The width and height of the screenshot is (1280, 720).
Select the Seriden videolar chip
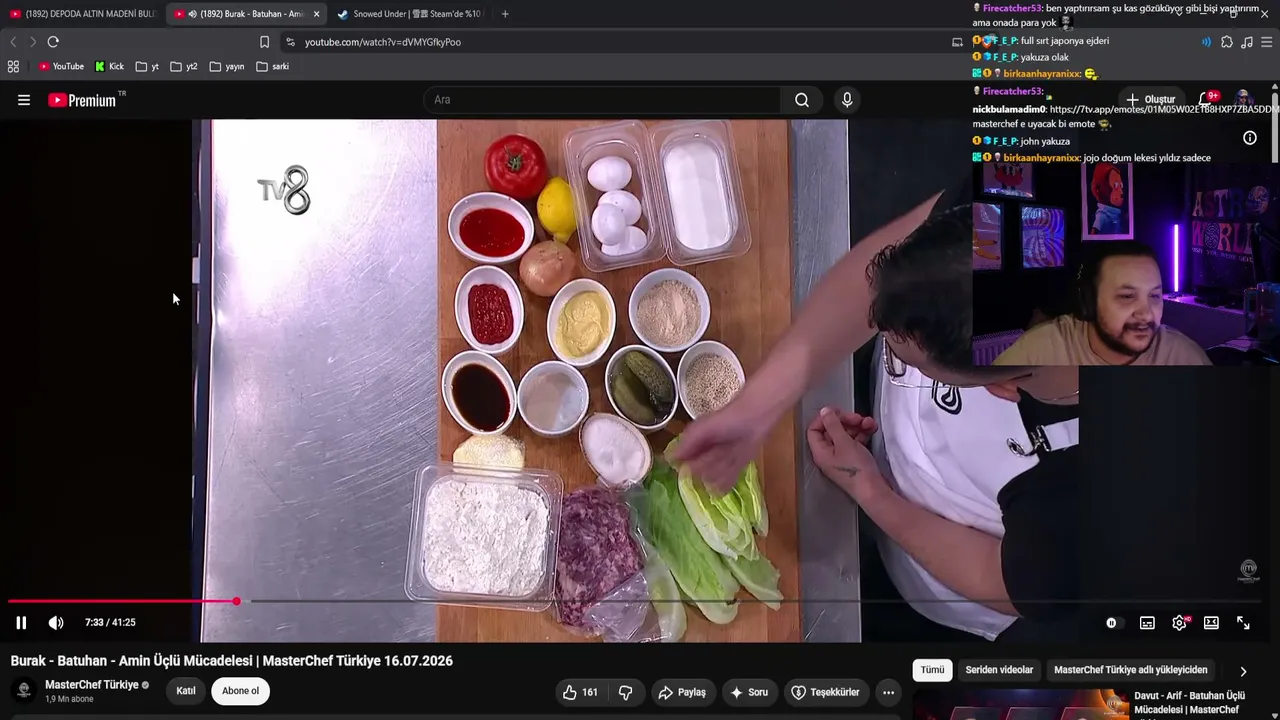pos(999,670)
